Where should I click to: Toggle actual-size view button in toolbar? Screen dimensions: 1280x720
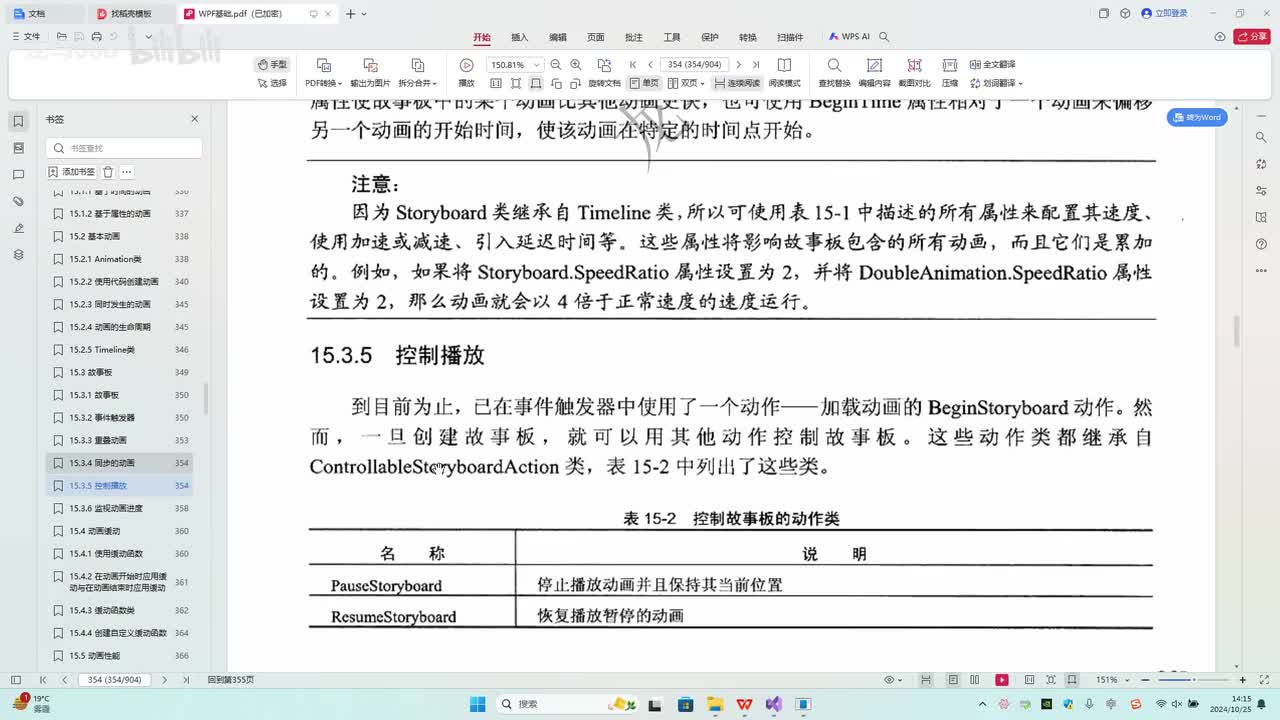click(x=498, y=83)
